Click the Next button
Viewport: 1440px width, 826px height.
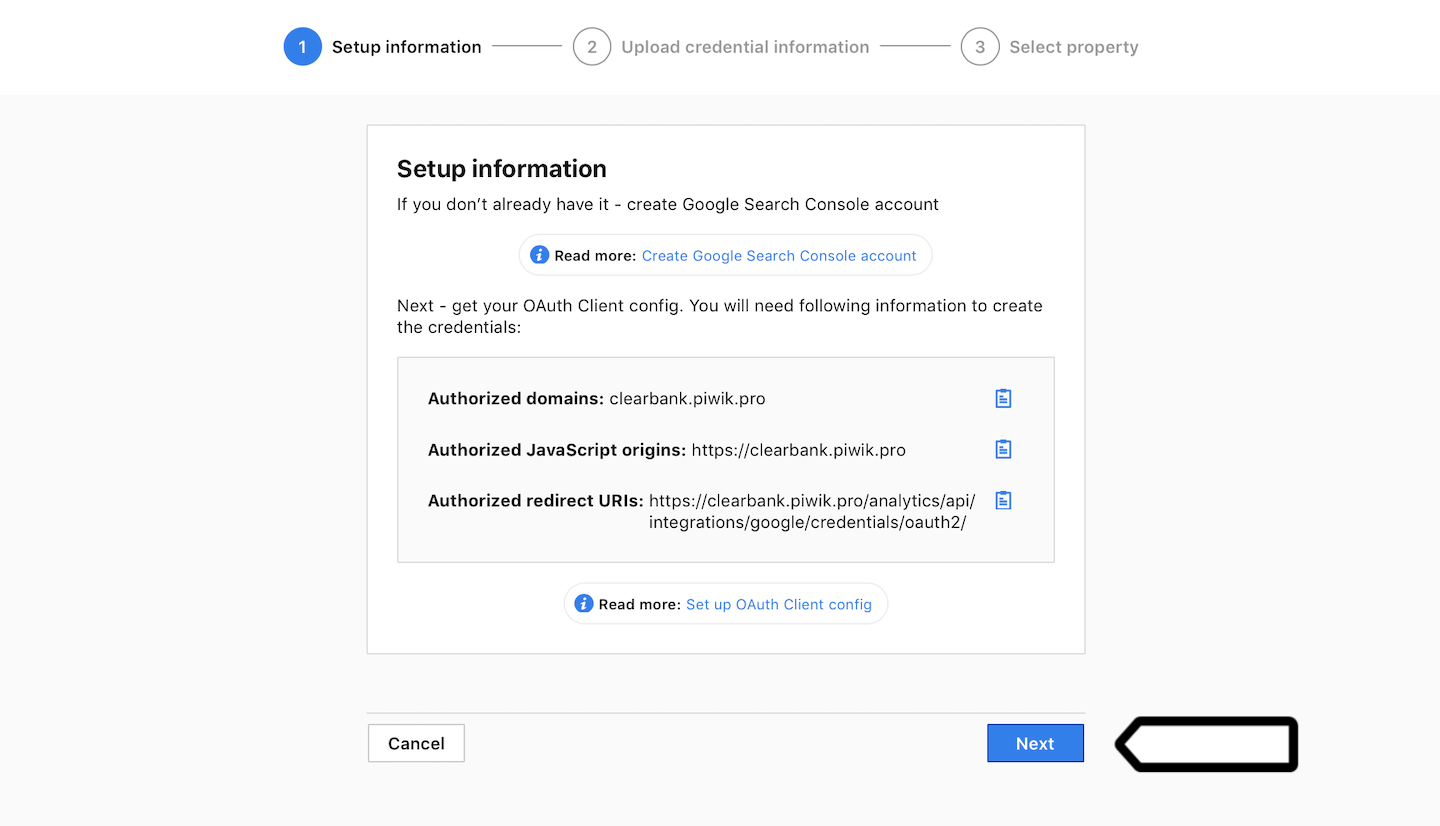pos(1035,743)
